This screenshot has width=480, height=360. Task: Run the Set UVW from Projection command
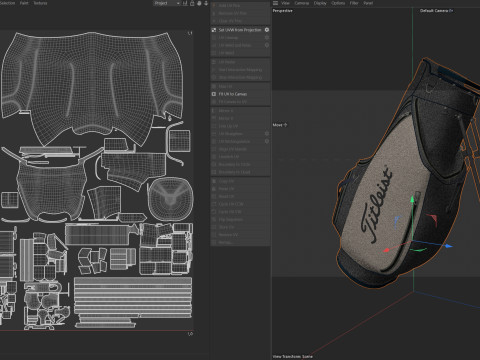point(240,30)
